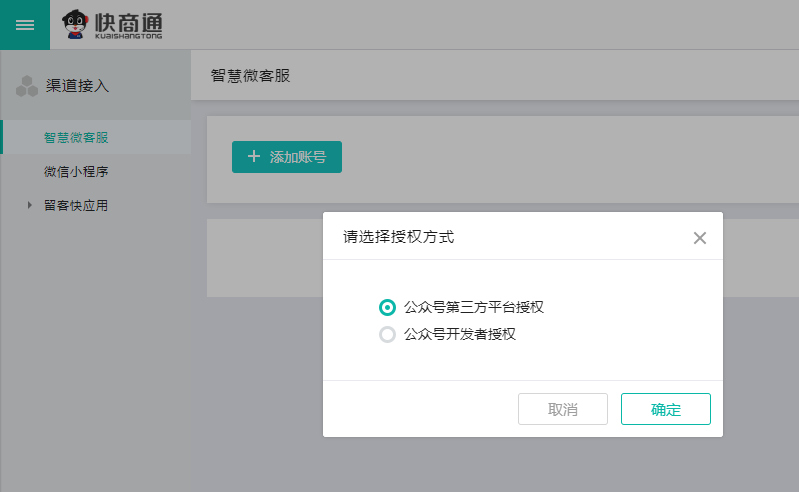This screenshot has height=492, width=799.
Task: Click the 公众号第三方平台授权 label text
Action: [473, 307]
